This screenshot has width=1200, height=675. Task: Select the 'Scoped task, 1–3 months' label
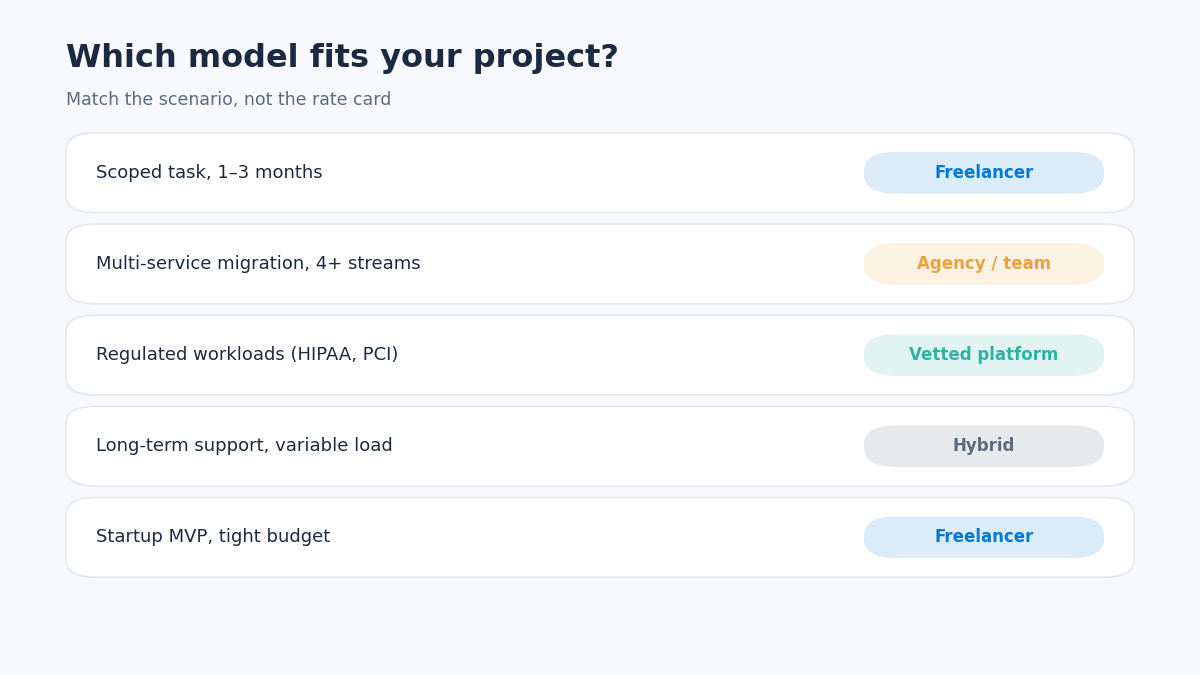(209, 173)
